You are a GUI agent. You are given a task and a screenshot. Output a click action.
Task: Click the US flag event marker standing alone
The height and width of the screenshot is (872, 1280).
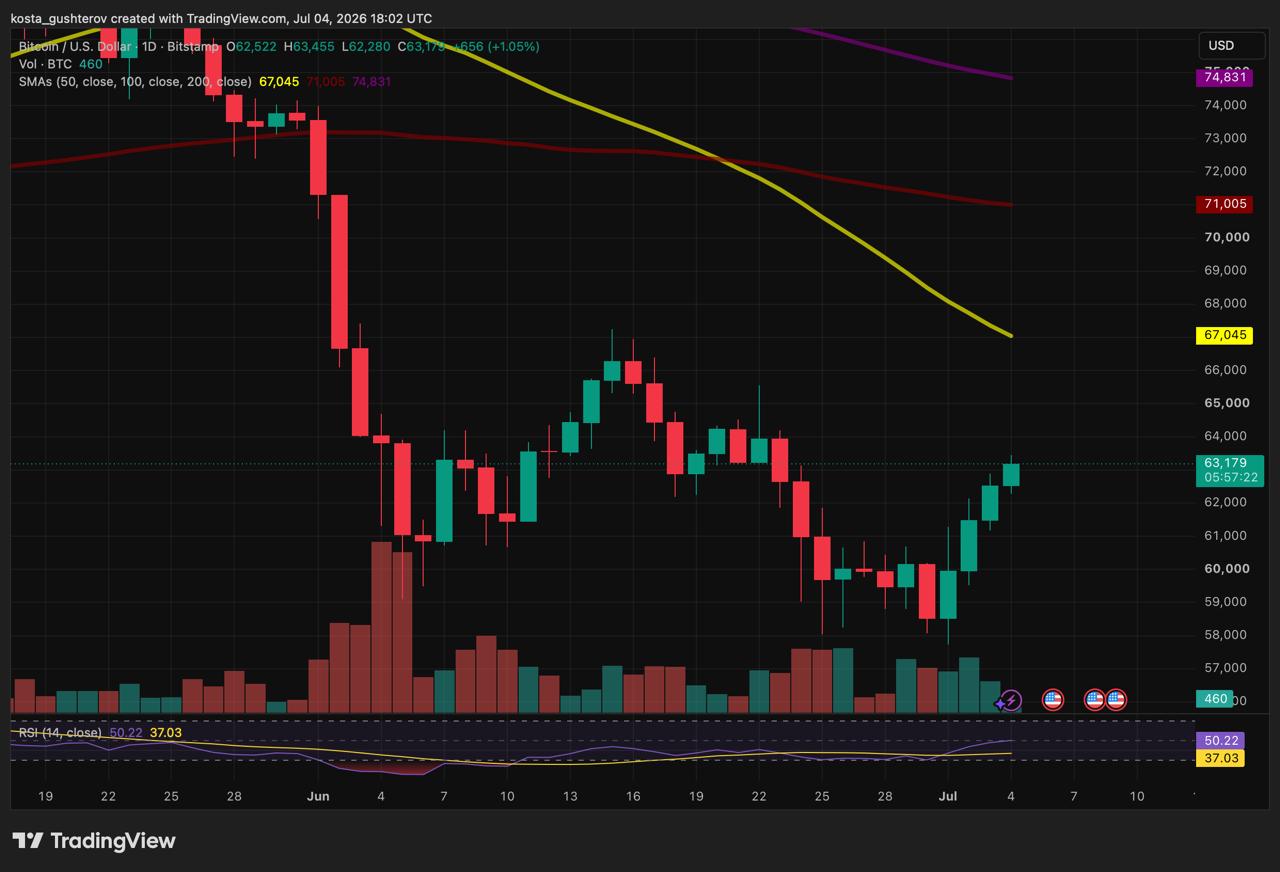point(1052,700)
